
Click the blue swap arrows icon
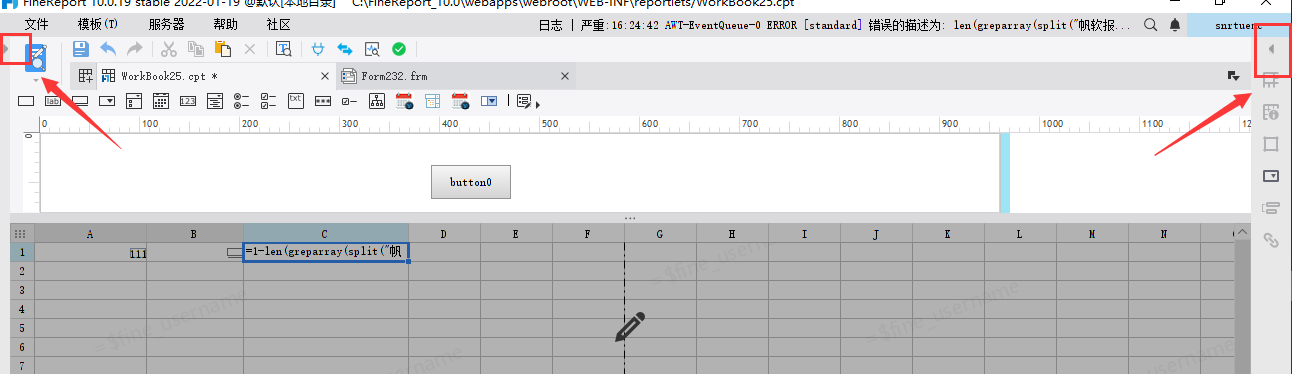pyautogui.click(x=345, y=48)
